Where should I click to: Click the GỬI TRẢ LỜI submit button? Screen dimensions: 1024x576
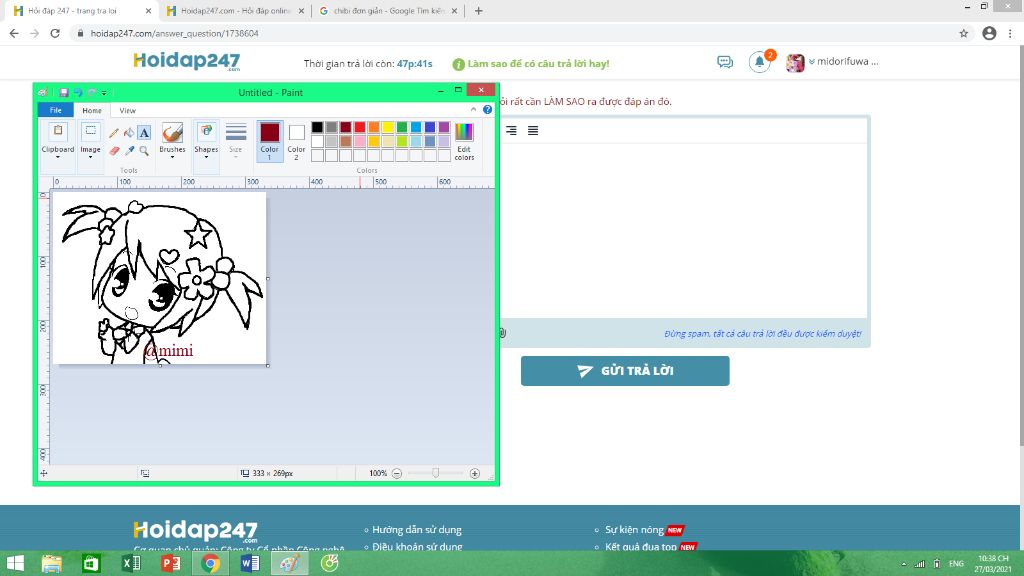click(625, 371)
